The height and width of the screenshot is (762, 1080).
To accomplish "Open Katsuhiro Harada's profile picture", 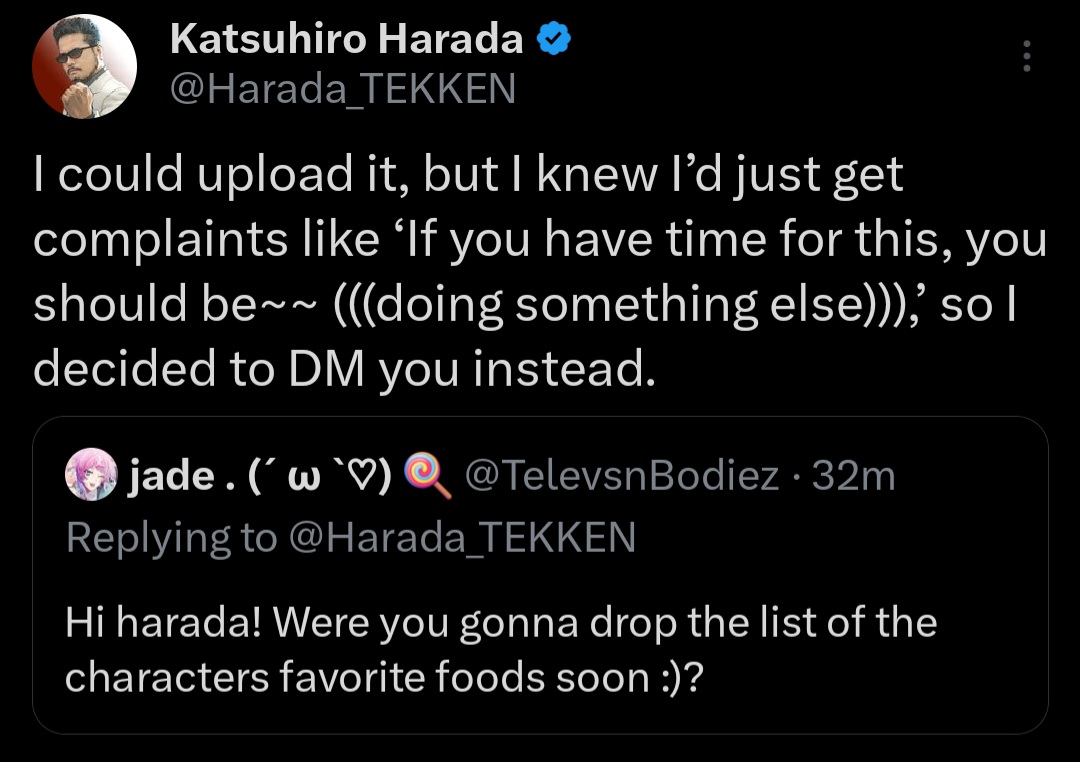I will (84, 67).
